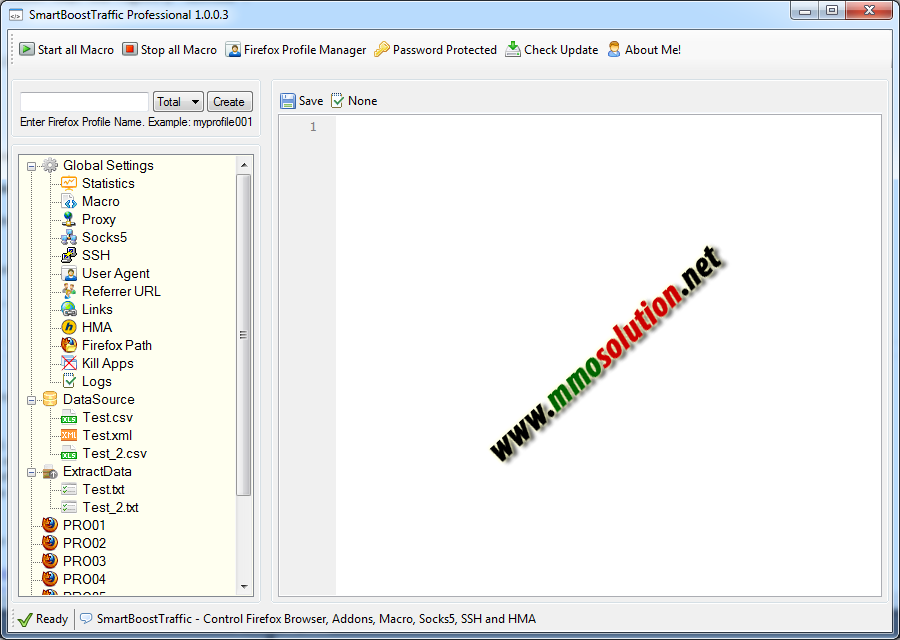This screenshot has width=900, height=640.
Task: Click the Firefox Profile Manager label
Action: pyautogui.click(x=305, y=50)
